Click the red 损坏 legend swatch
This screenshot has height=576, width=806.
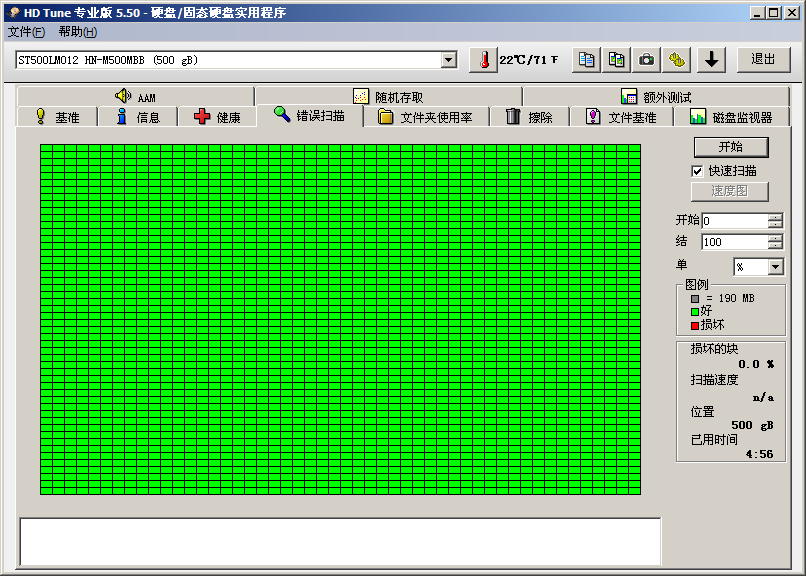click(x=695, y=325)
